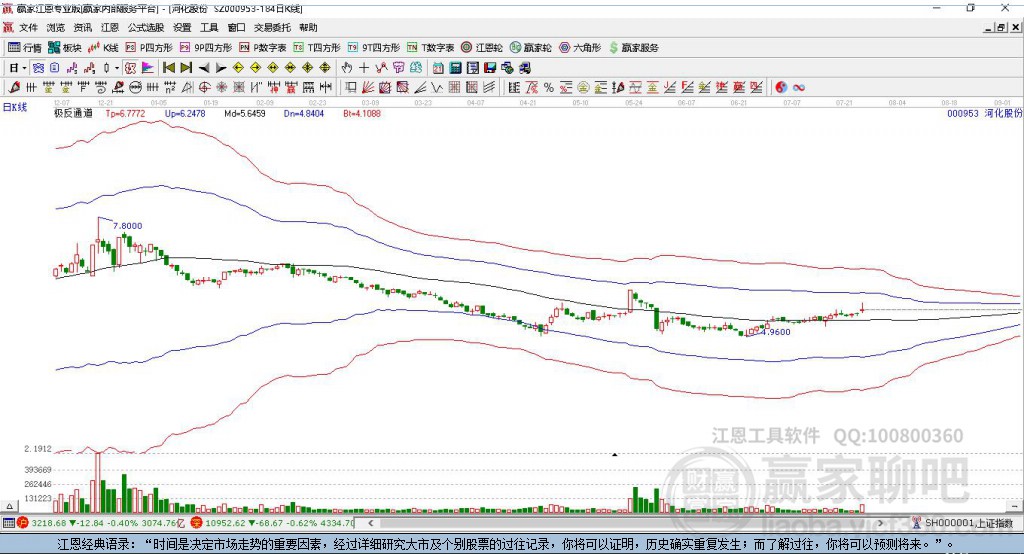The width and height of the screenshot is (1024, 554).
Task: Open the T四方形 tool
Action: pyautogui.click(x=317, y=48)
